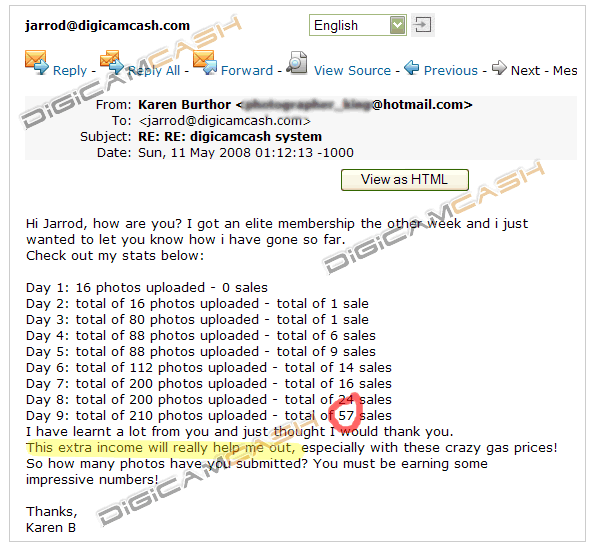Open the English language dropdown
Image resolution: width=600 pixels, height=548 pixels.
point(358,25)
